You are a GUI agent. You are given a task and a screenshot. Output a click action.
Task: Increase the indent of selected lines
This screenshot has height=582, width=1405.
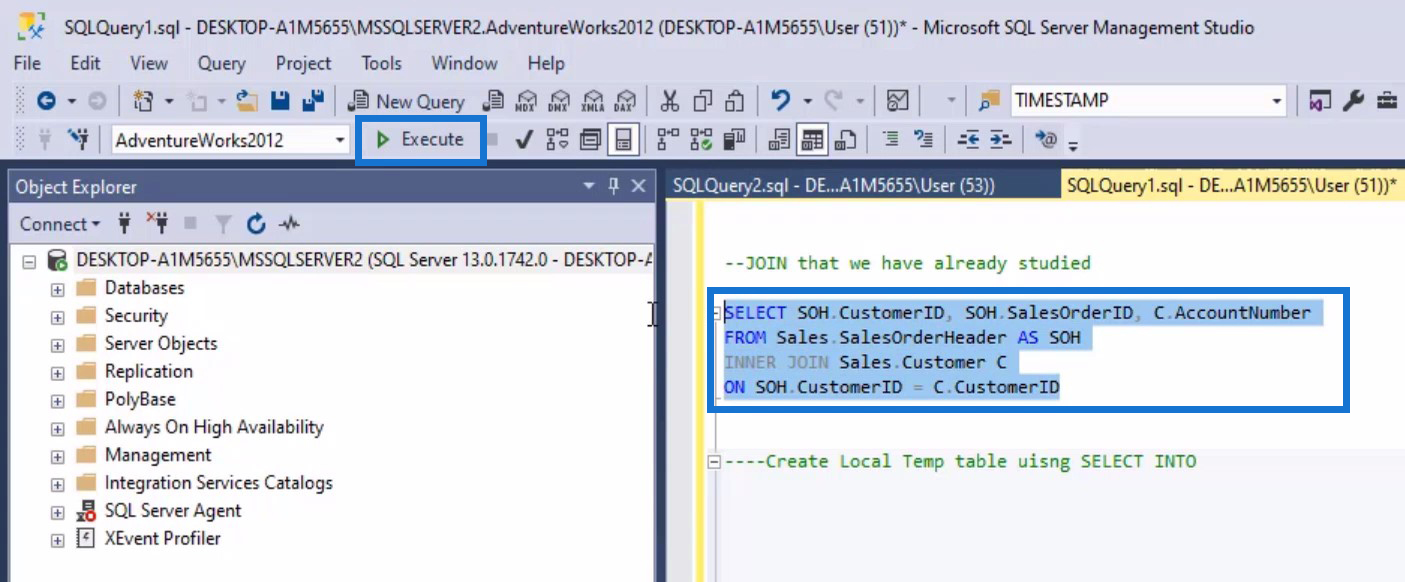[x=1000, y=139]
